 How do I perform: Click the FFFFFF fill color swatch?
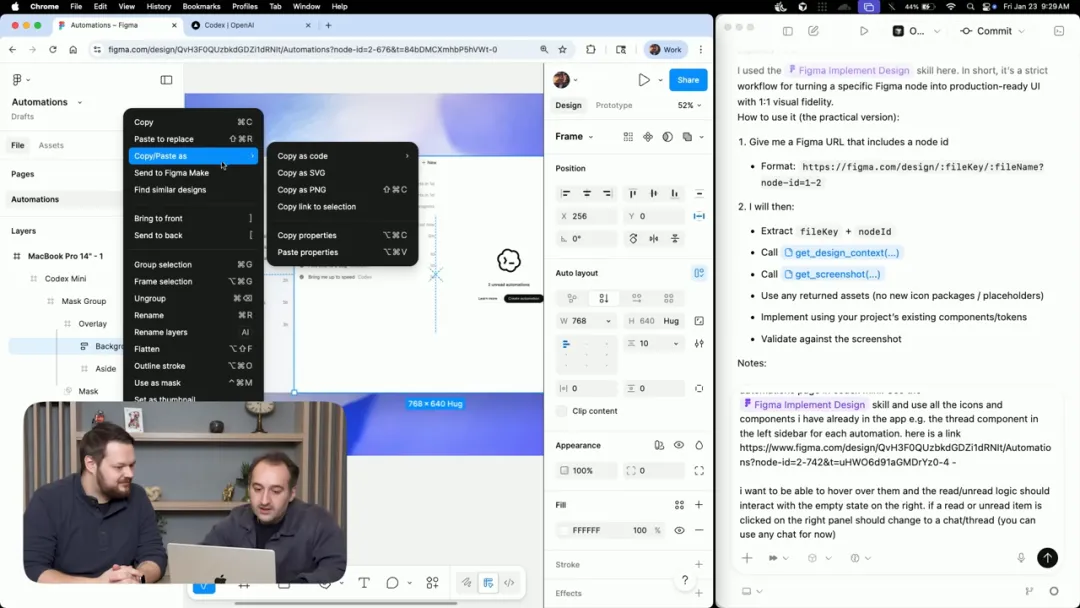point(564,530)
